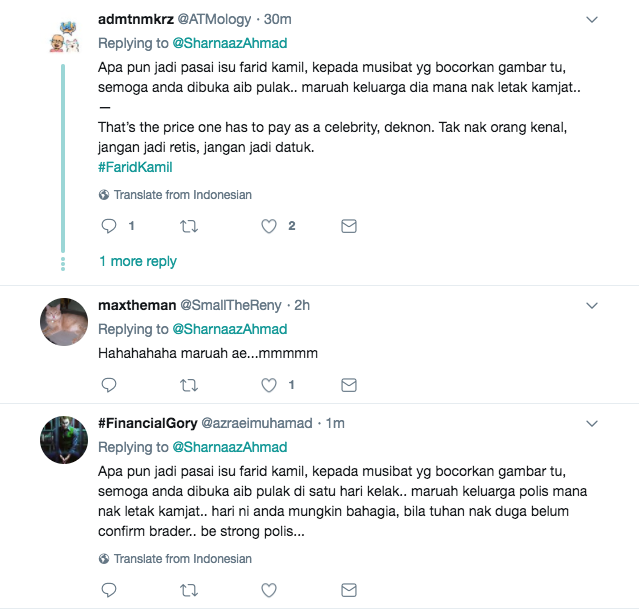This screenshot has height=609, width=639.
Task: Translate admtnmkrz's tweet from Indonesian
Action: (x=182, y=195)
